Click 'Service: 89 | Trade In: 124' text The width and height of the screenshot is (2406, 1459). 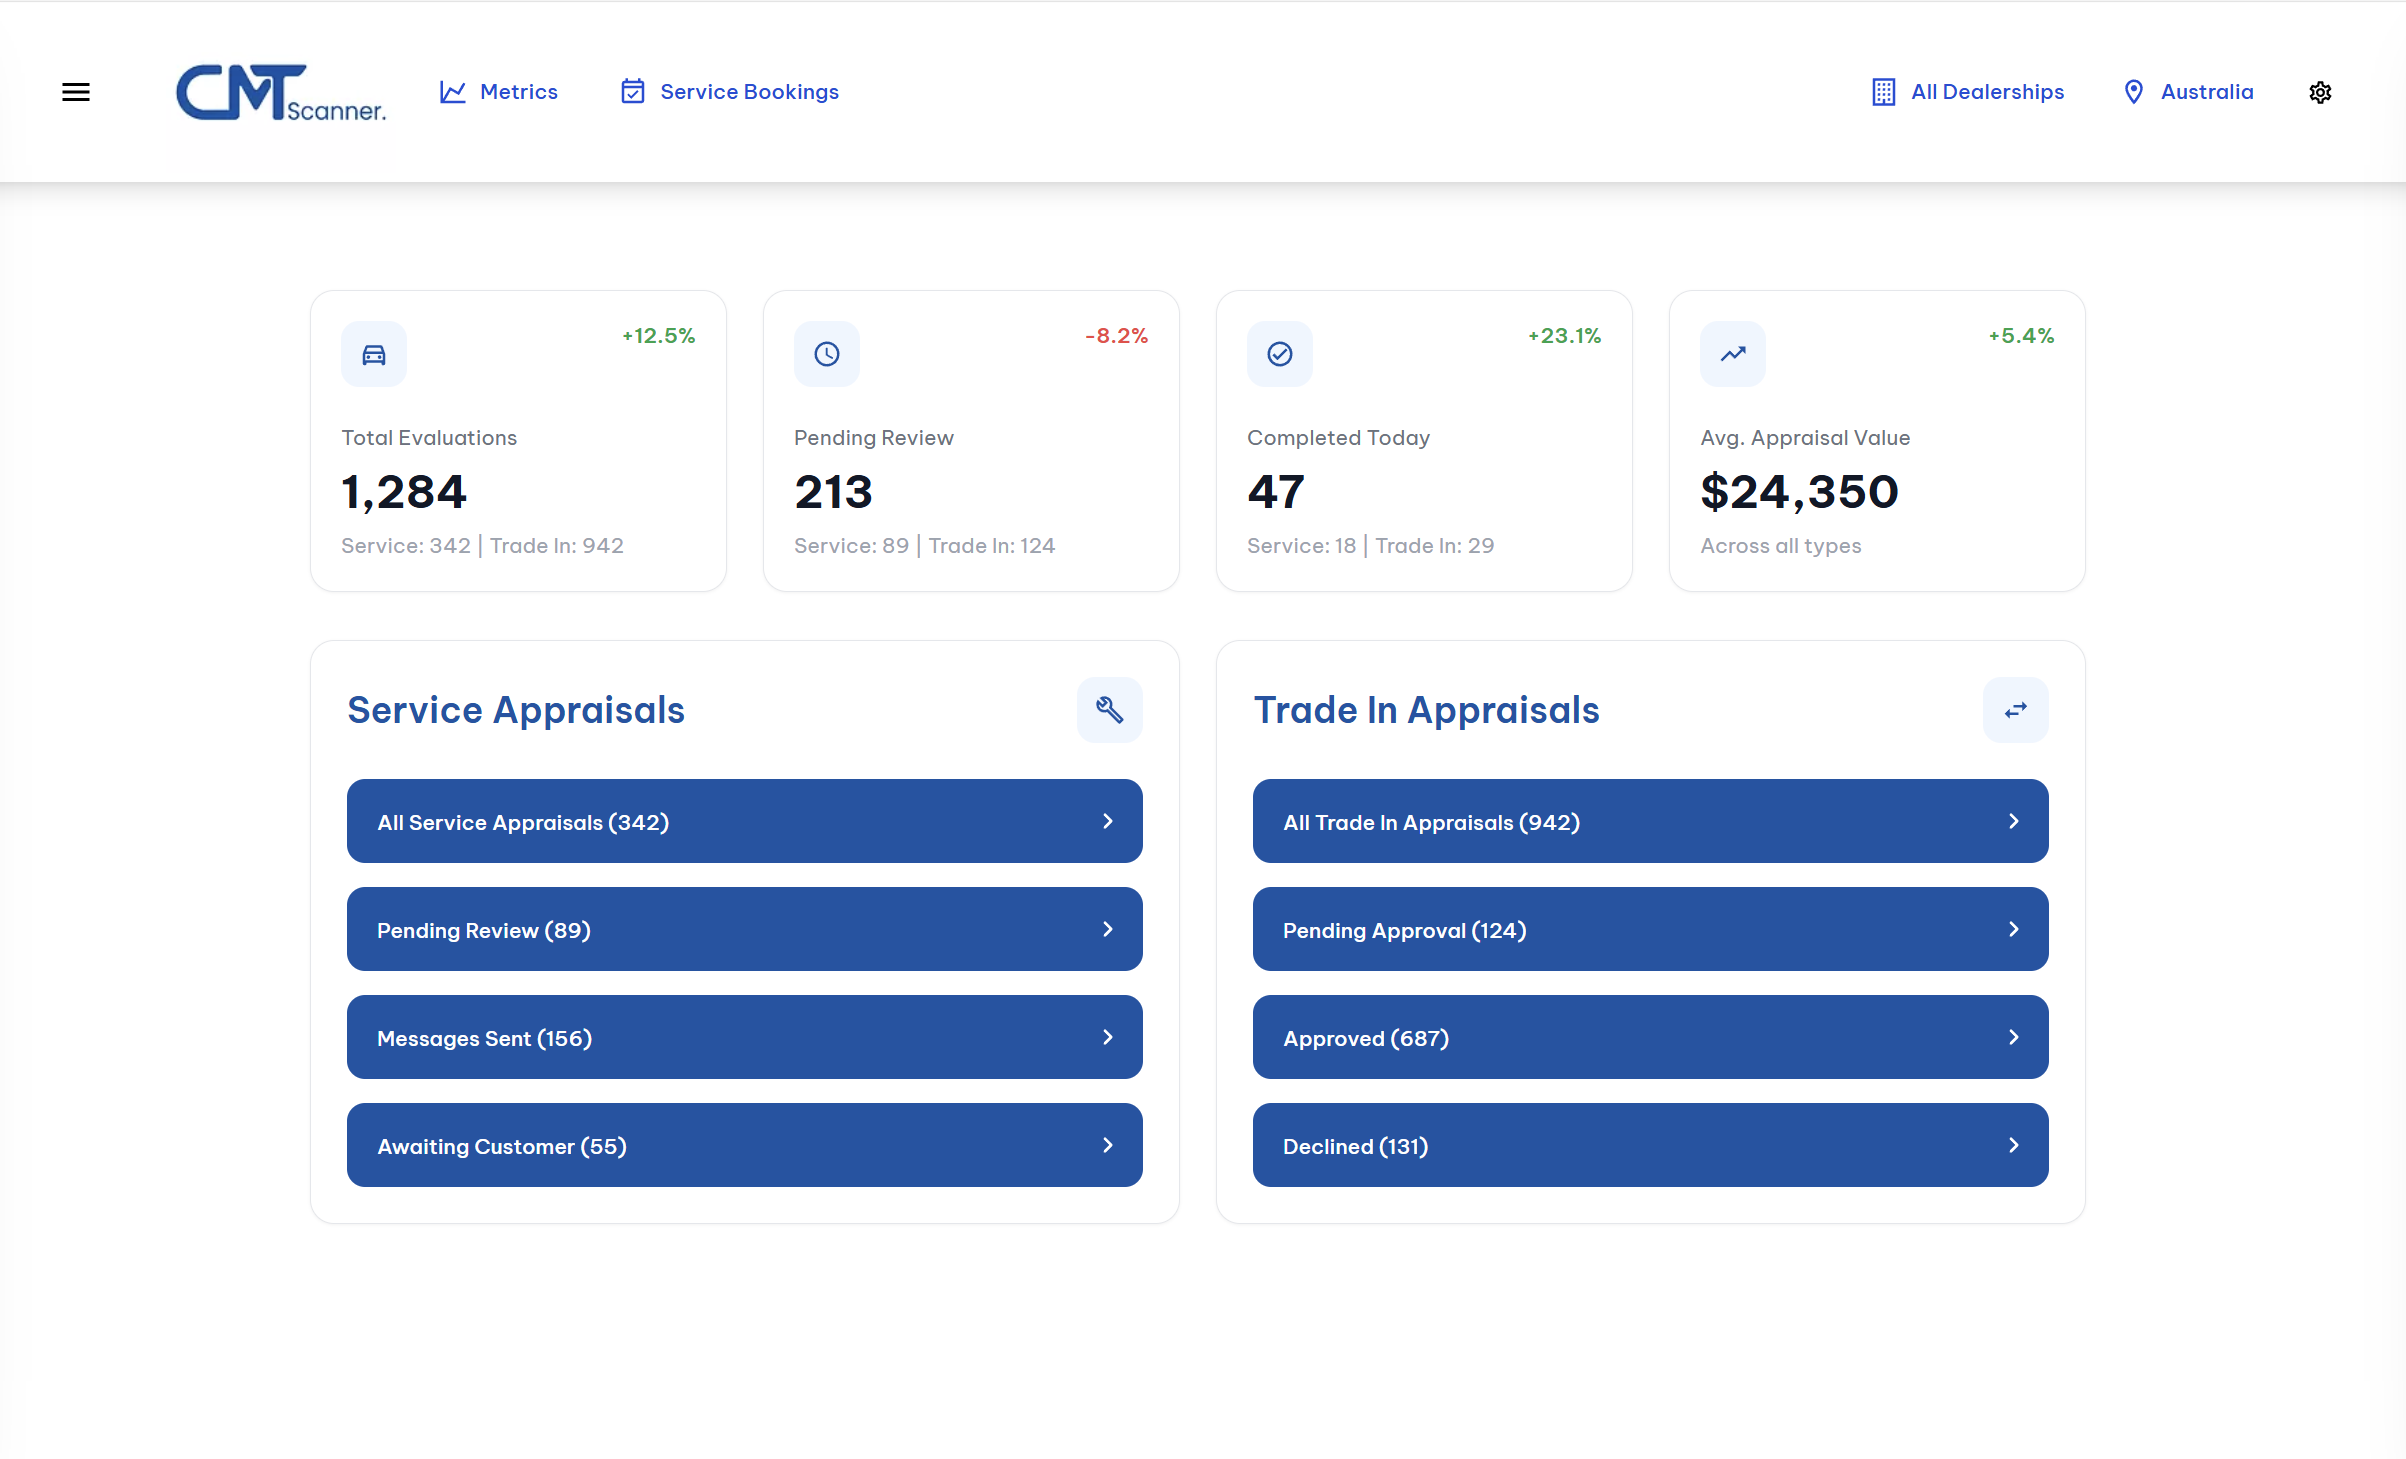(924, 546)
